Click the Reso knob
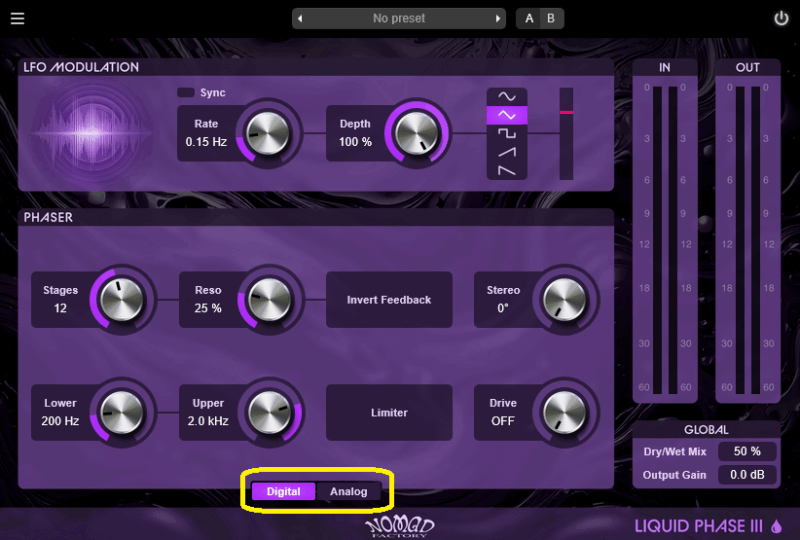This screenshot has height=540, width=800. pyautogui.click(x=269, y=300)
